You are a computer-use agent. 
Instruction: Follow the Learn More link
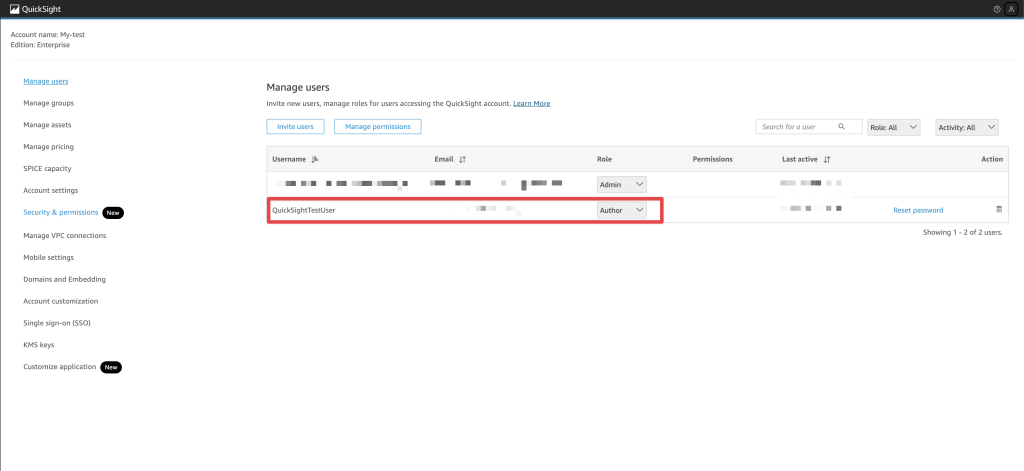pos(532,104)
